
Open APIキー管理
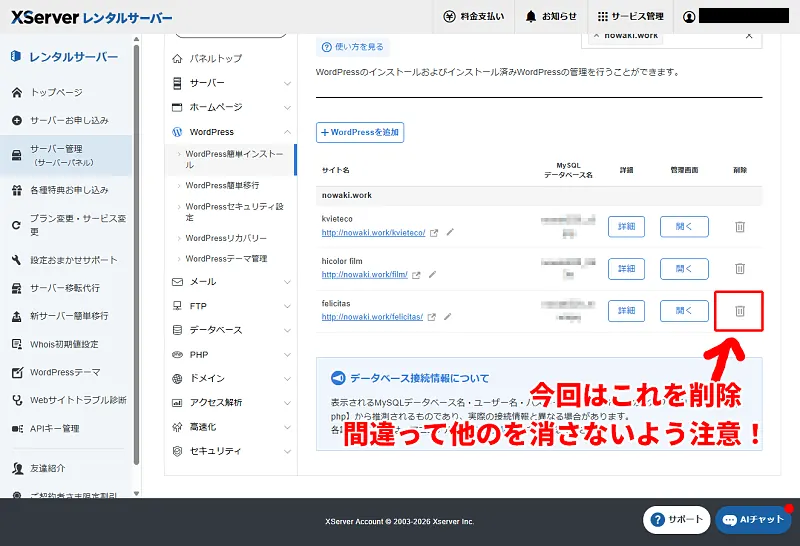click(46, 429)
